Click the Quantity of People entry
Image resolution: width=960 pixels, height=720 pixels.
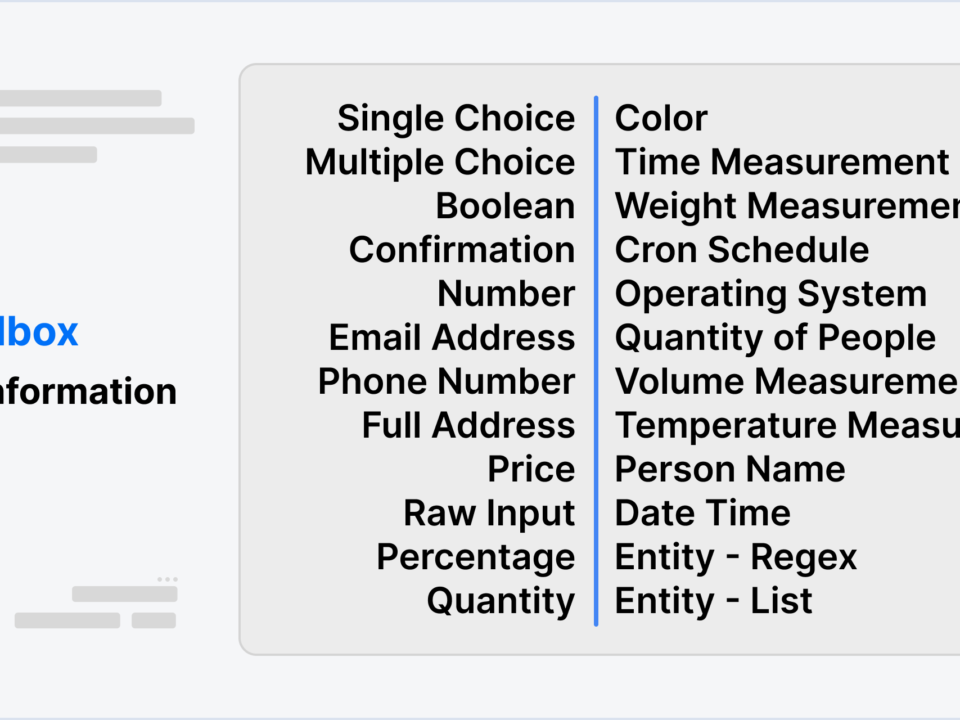pyautogui.click(x=775, y=338)
